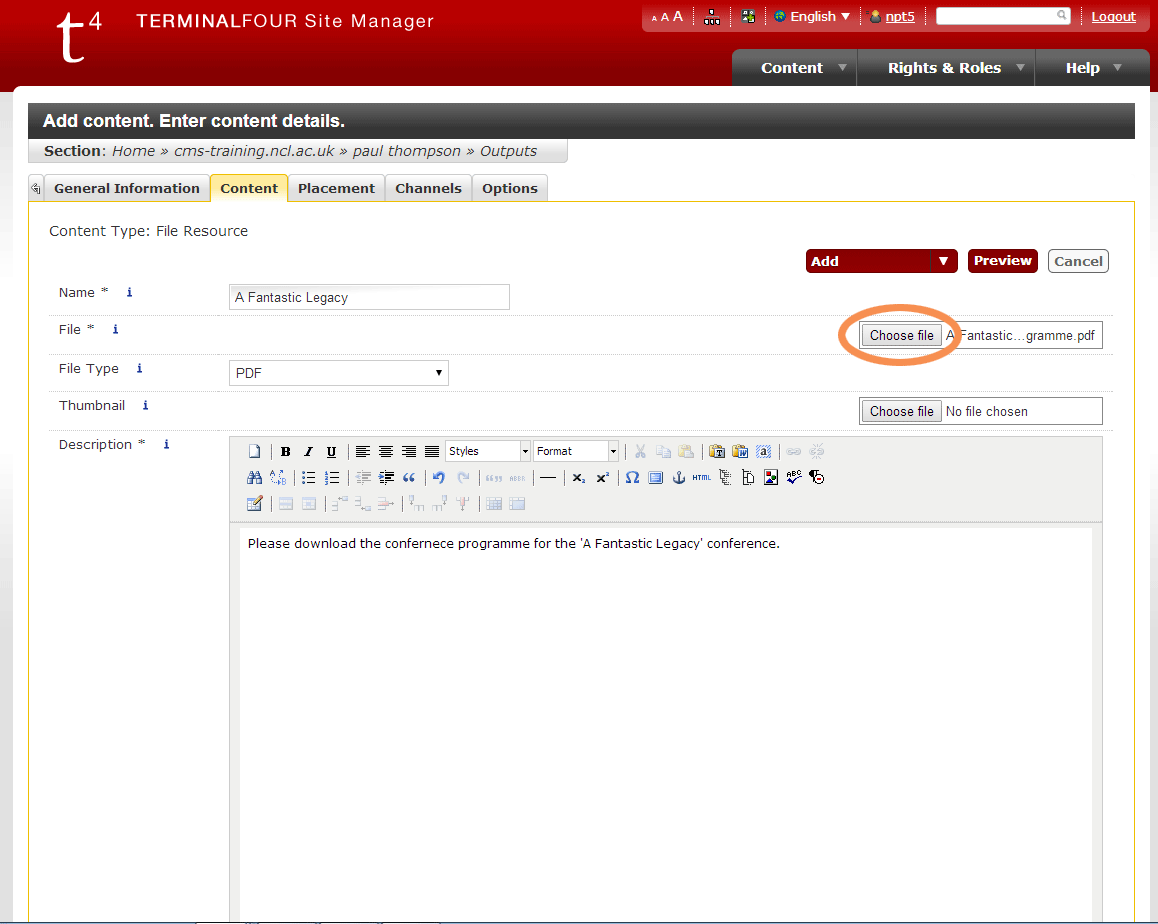Open the HTML source editor

[x=702, y=478]
